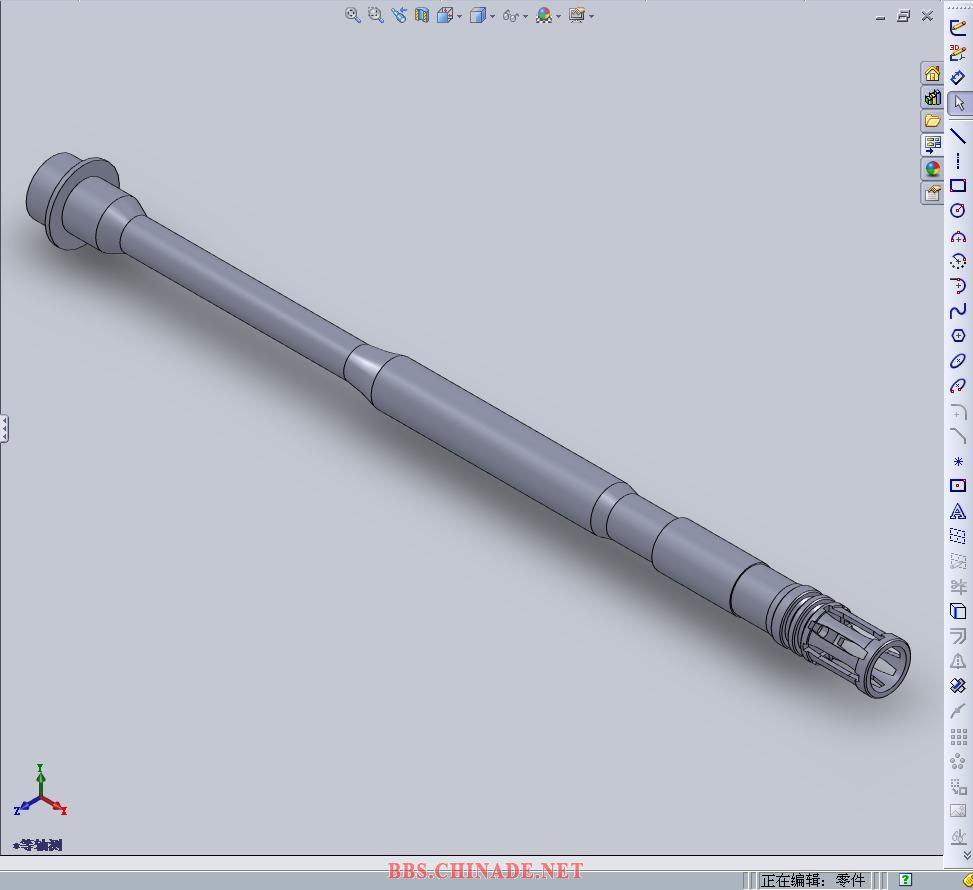Select the Polygon sketch tool
Viewport: 973px width, 890px height.
[x=958, y=336]
